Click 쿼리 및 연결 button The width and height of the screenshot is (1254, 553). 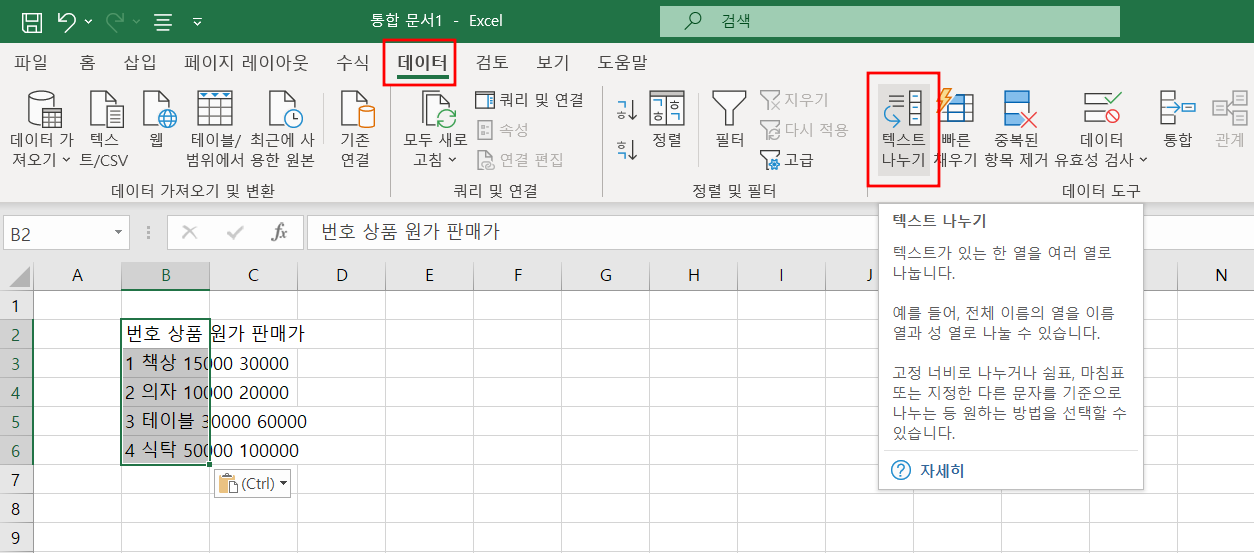point(529,100)
